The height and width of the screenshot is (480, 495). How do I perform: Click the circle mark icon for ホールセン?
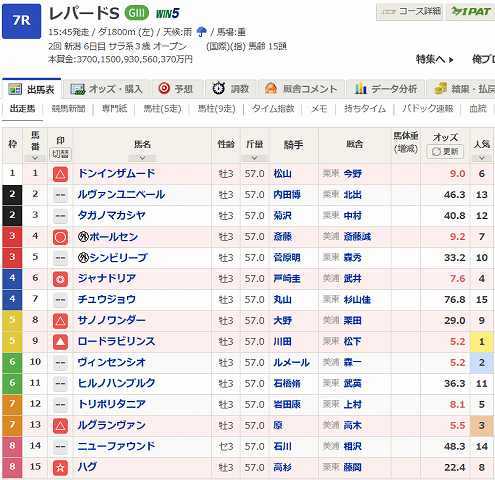tap(60, 237)
